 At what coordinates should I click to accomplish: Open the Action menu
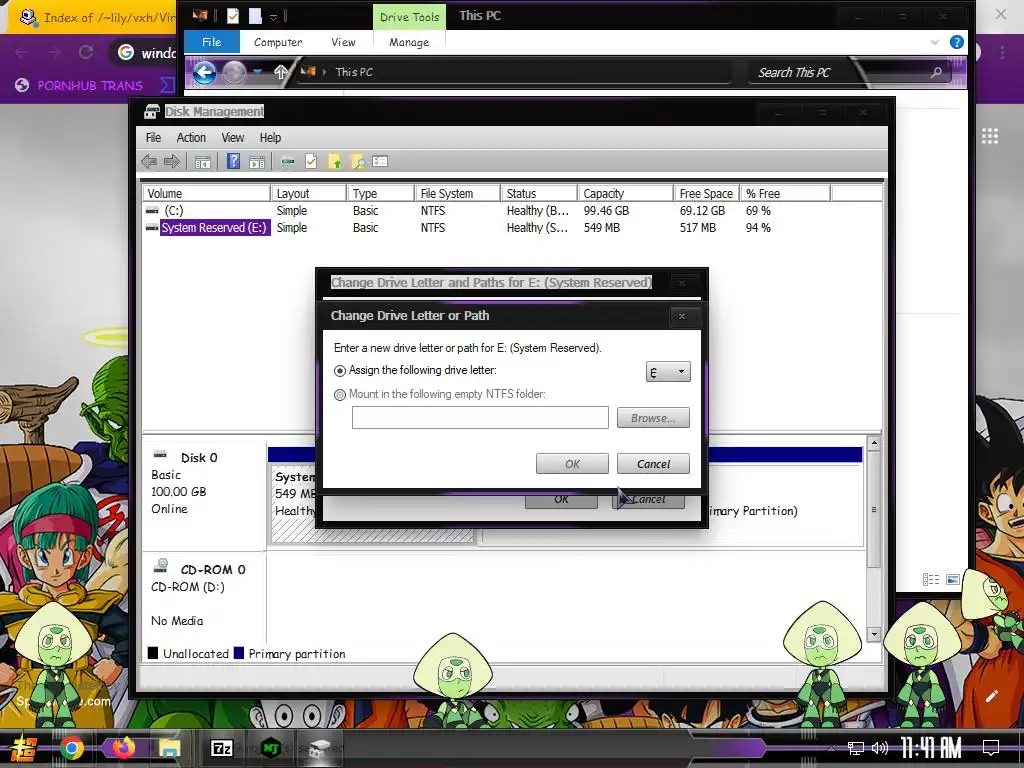pos(191,138)
